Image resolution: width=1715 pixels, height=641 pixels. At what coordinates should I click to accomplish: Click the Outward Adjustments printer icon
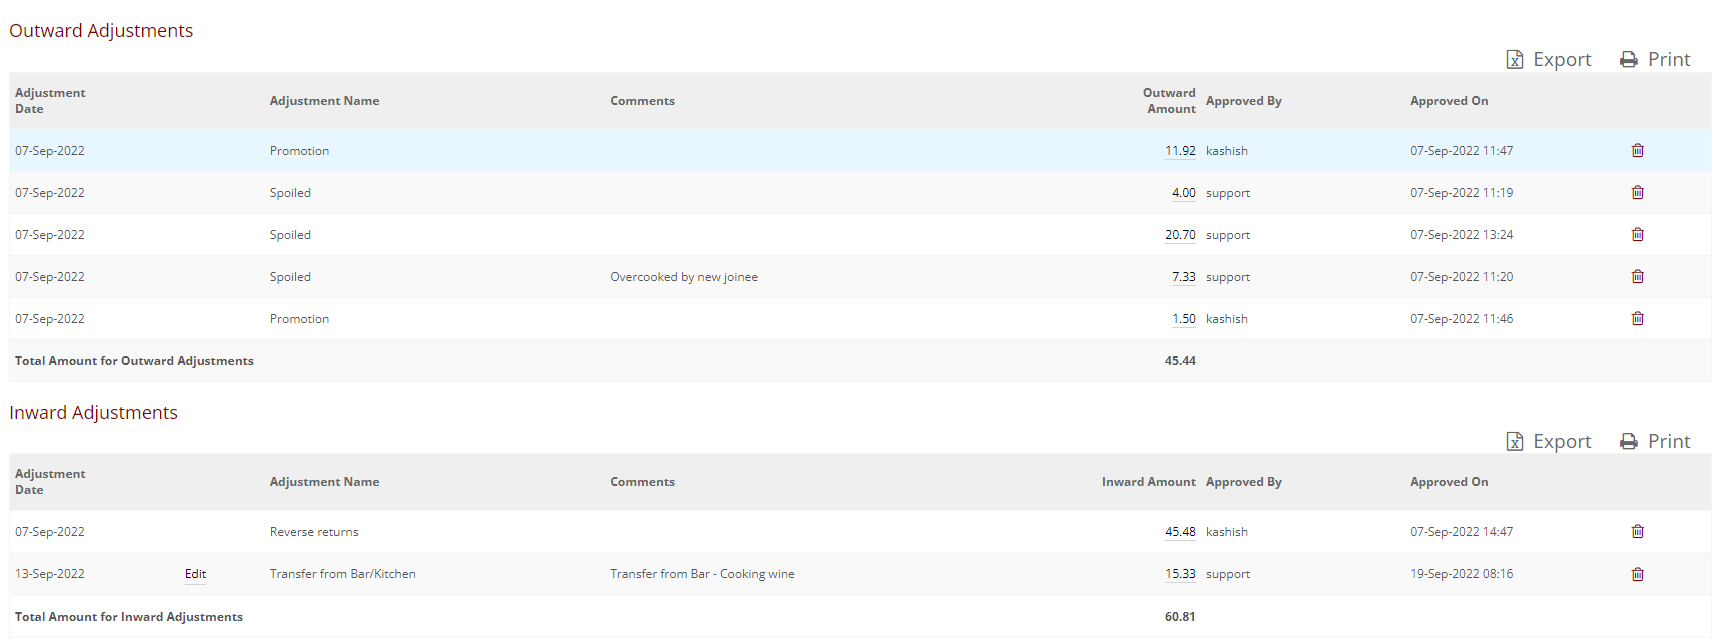[x=1629, y=60]
